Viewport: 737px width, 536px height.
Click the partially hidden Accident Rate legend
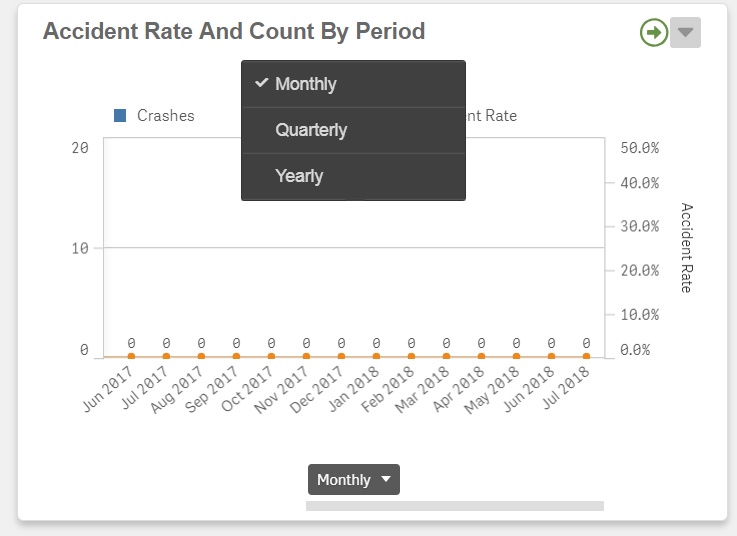pyautogui.click(x=492, y=115)
